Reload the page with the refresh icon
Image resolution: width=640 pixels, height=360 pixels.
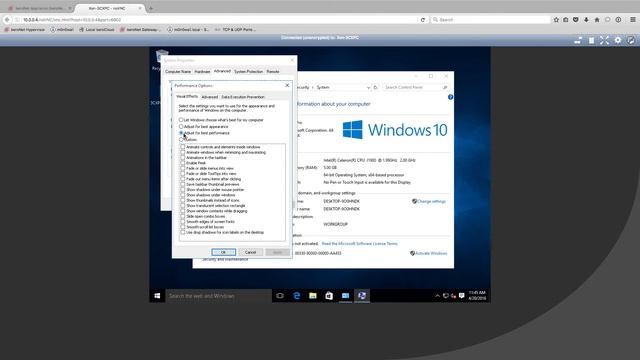423,20
